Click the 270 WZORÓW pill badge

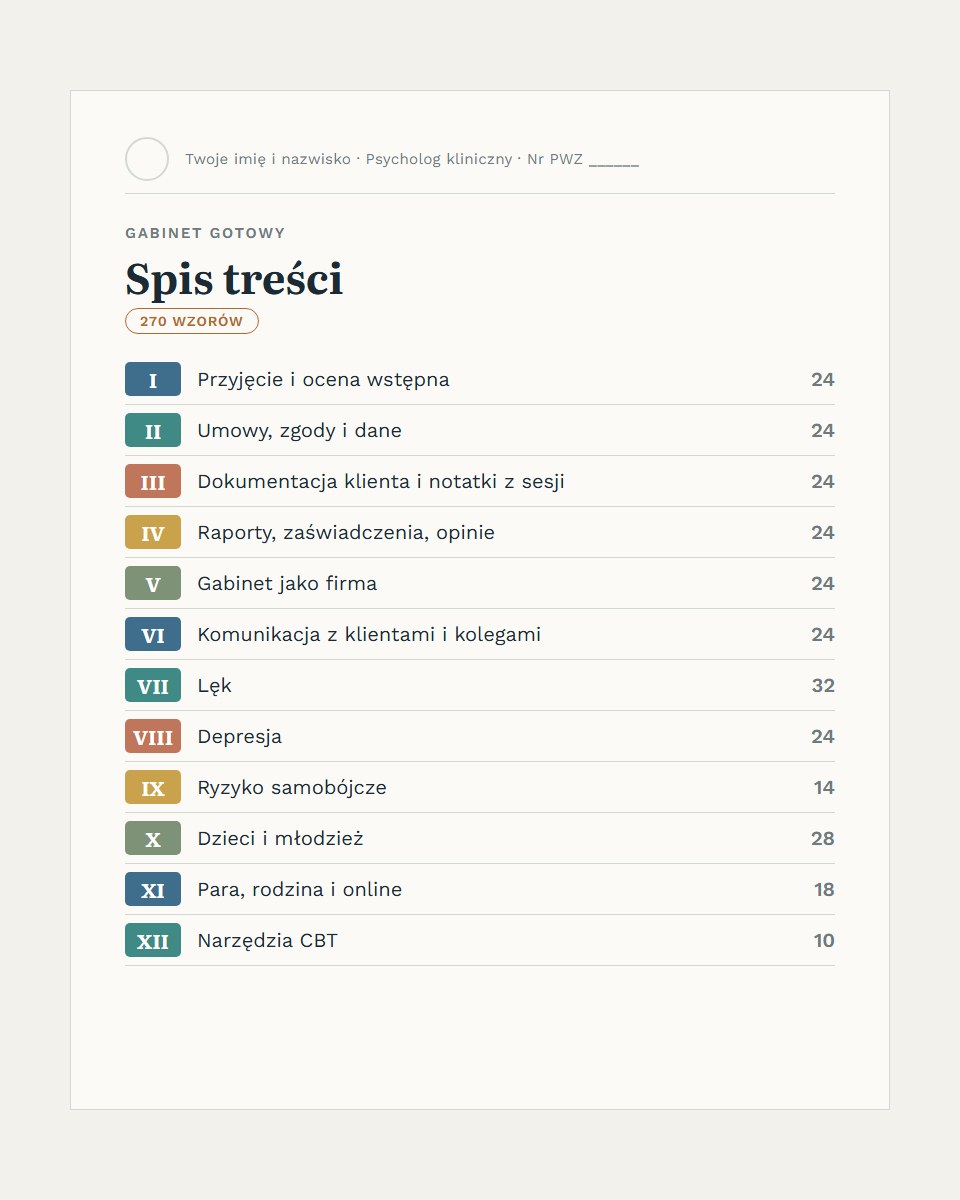[x=192, y=321]
